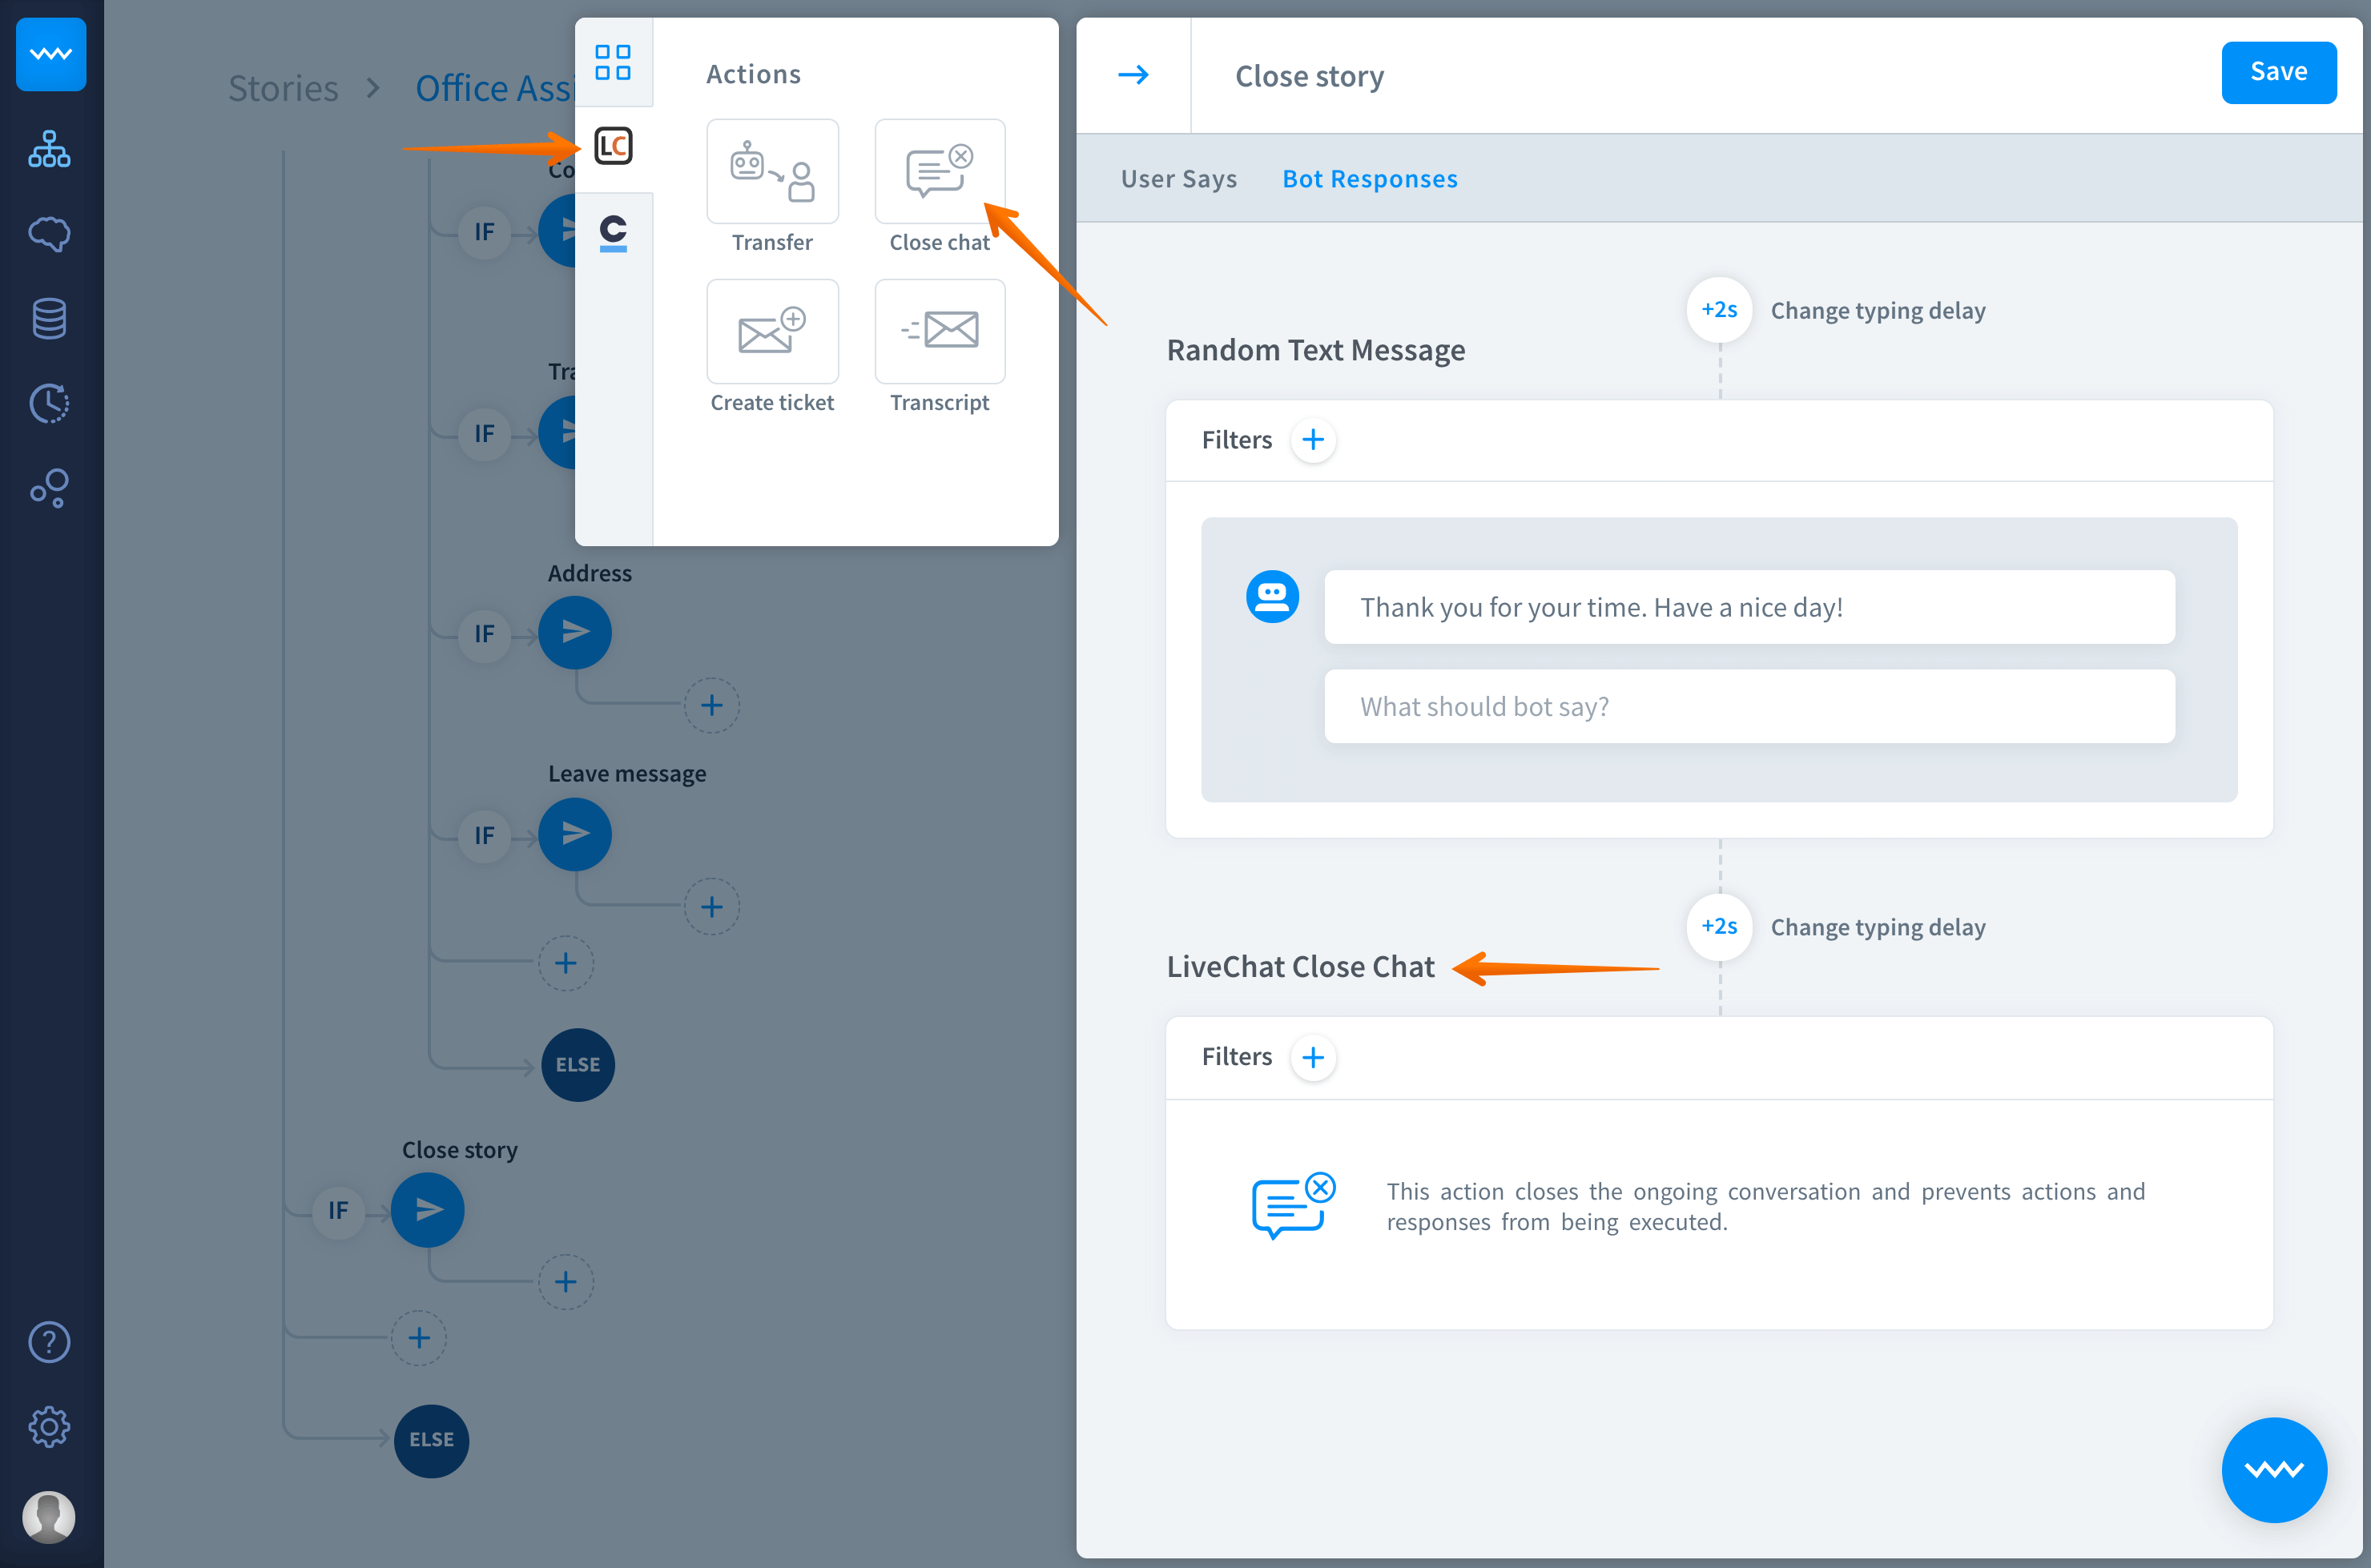Open the all-blocks grid icon
The image size is (2371, 1568).
[x=613, y=62]
